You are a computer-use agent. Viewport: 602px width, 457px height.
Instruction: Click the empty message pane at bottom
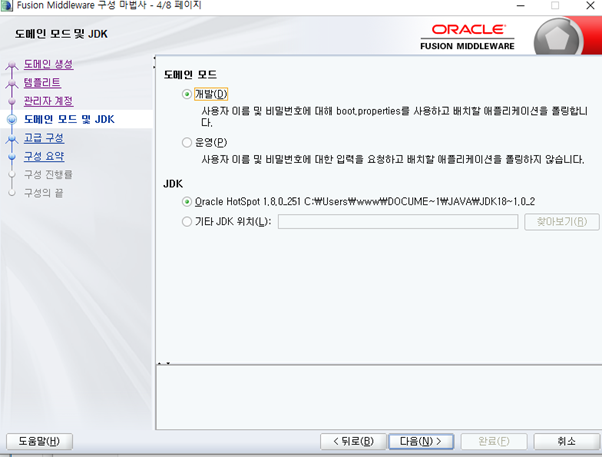click(x=379, y=397)
